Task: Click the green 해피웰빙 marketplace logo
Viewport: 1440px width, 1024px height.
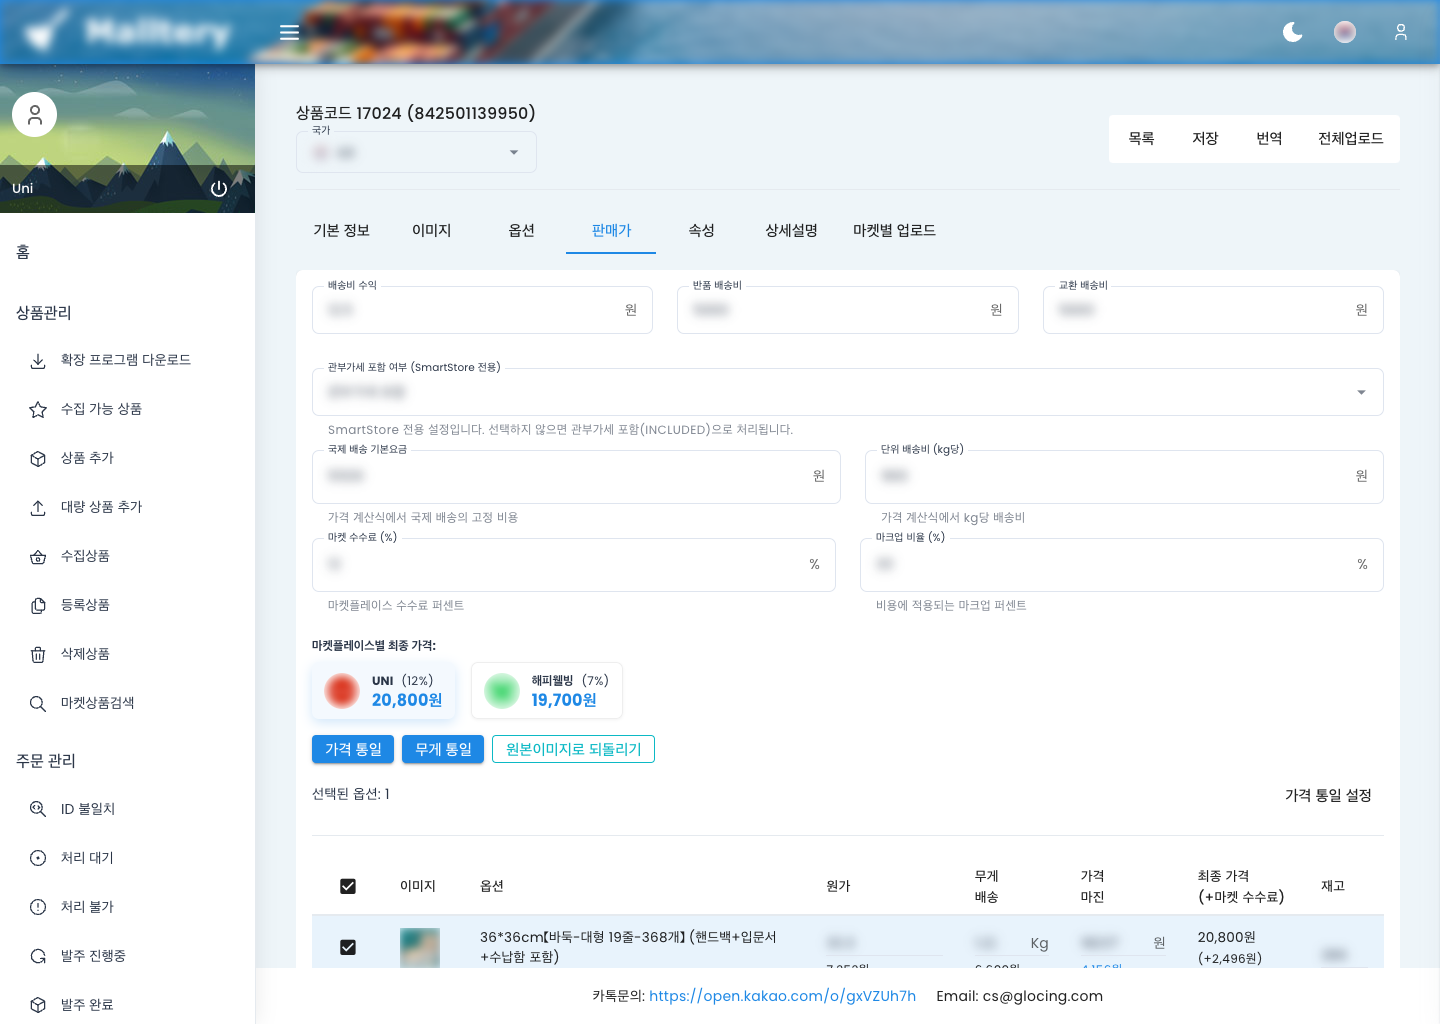Action: coord(501,691)
